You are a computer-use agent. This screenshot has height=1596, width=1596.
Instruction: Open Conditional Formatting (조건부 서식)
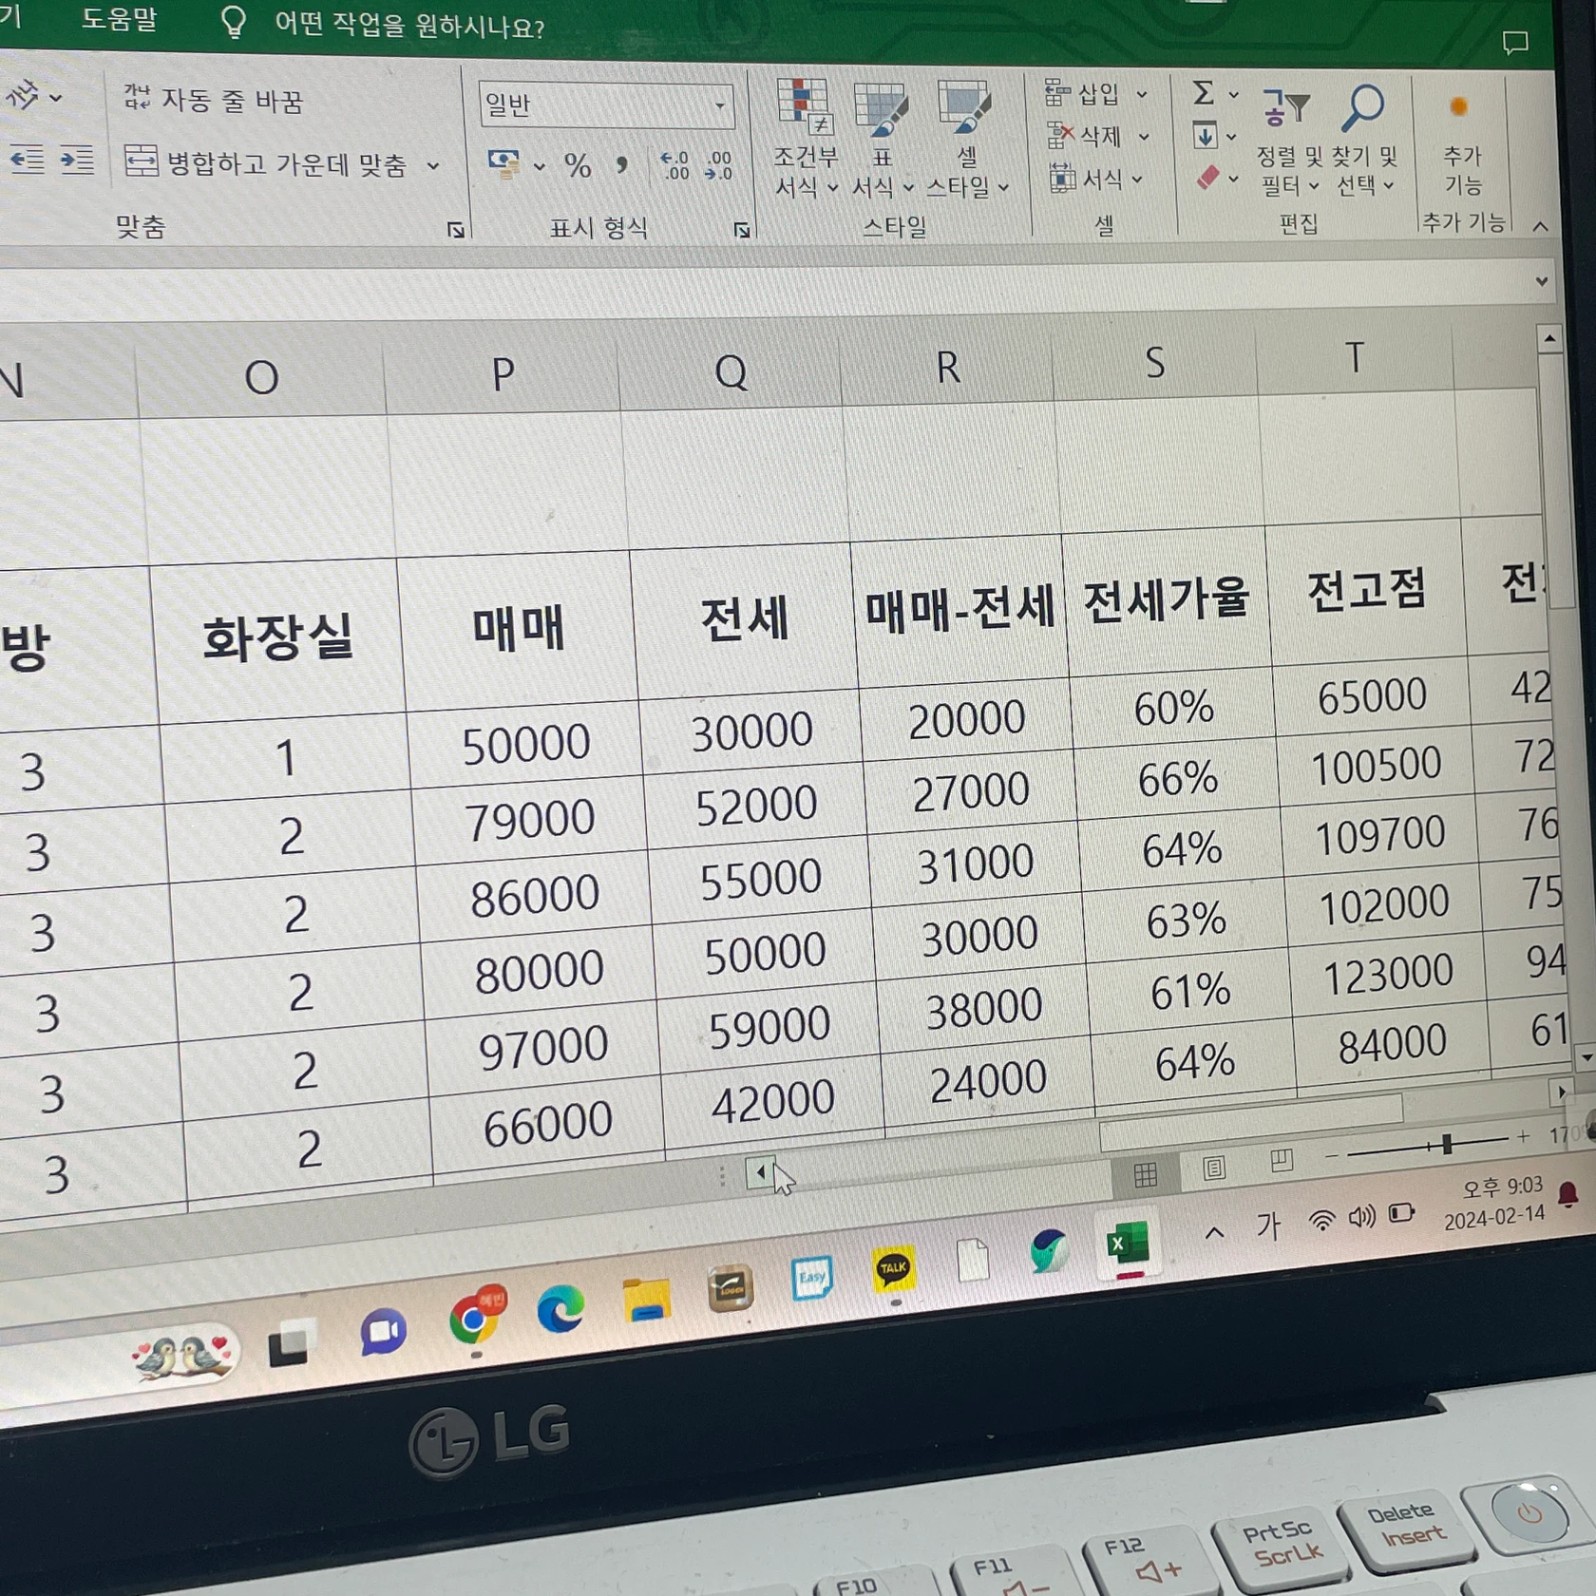click(x=804, y=139)
